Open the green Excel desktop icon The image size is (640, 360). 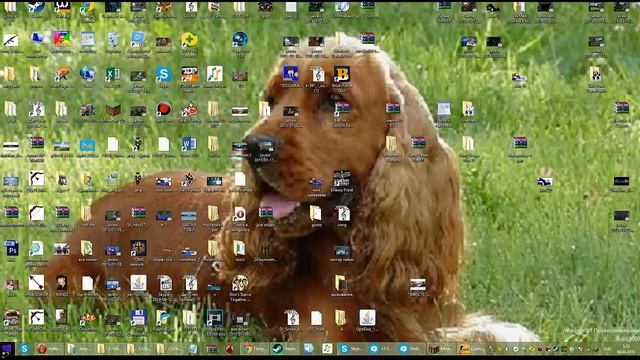112,75
